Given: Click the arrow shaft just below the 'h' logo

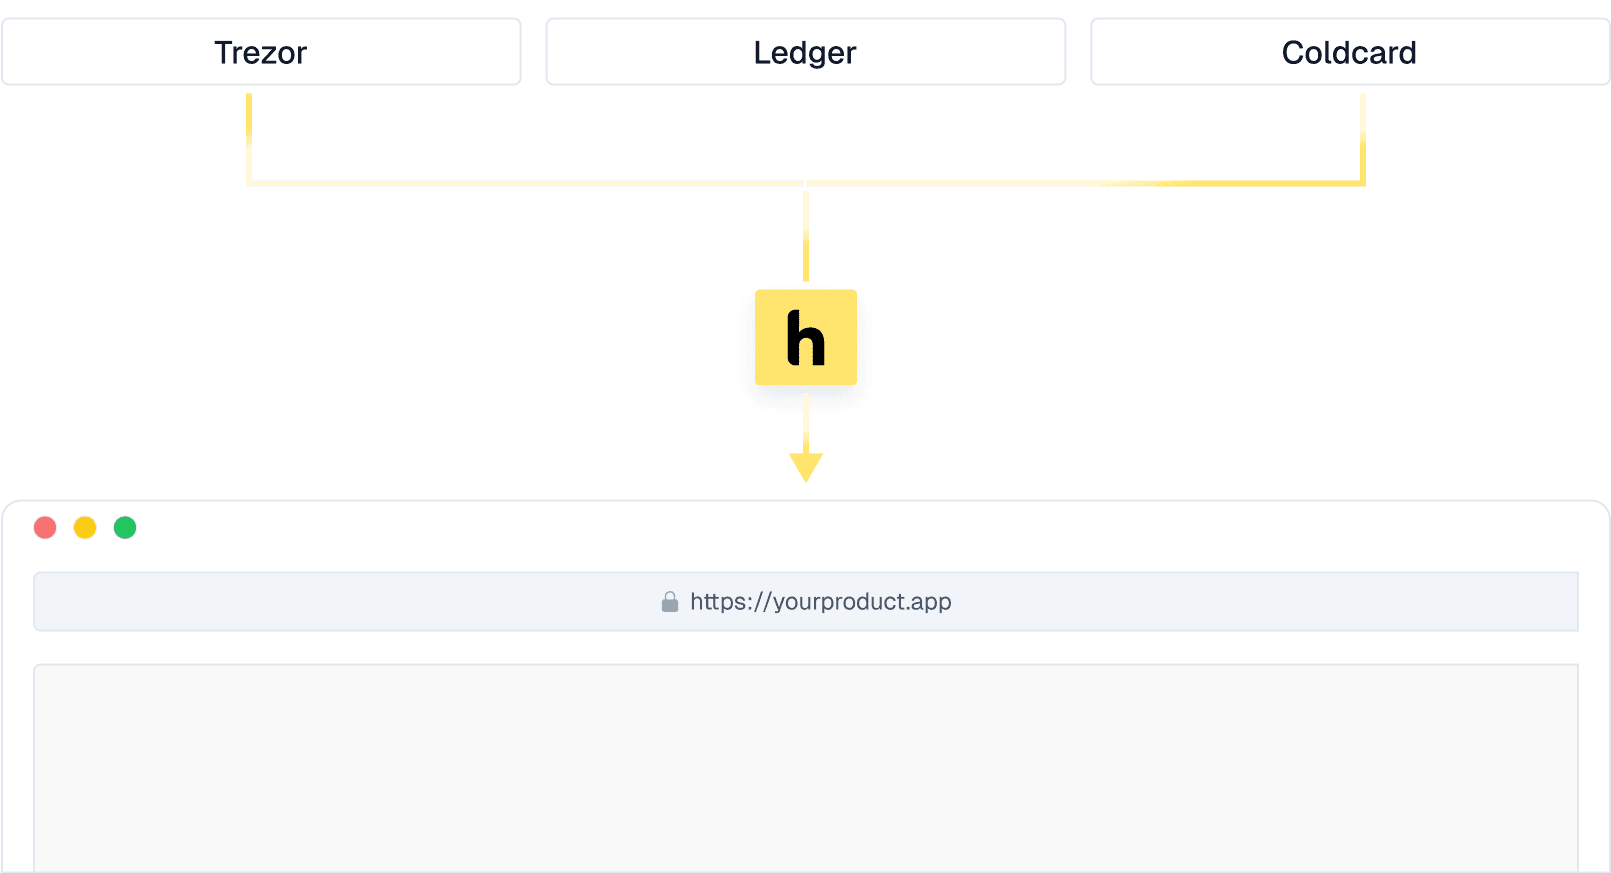Looking at the screenshot, I should (x=805, y=420).
